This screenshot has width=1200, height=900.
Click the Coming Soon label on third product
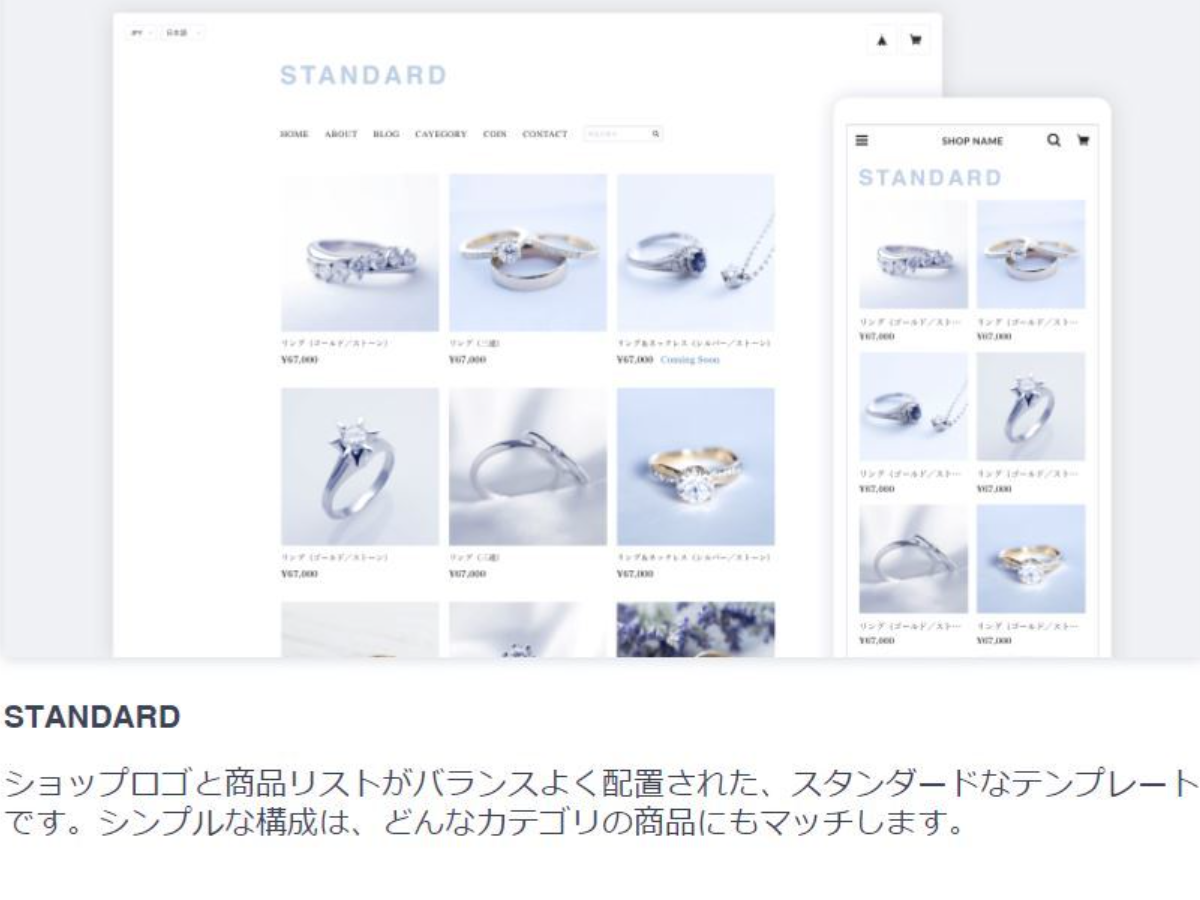click(x=689, y=360)
